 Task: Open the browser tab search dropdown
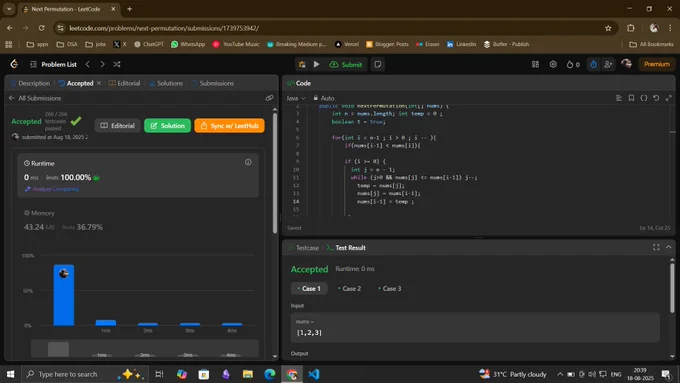9,9
